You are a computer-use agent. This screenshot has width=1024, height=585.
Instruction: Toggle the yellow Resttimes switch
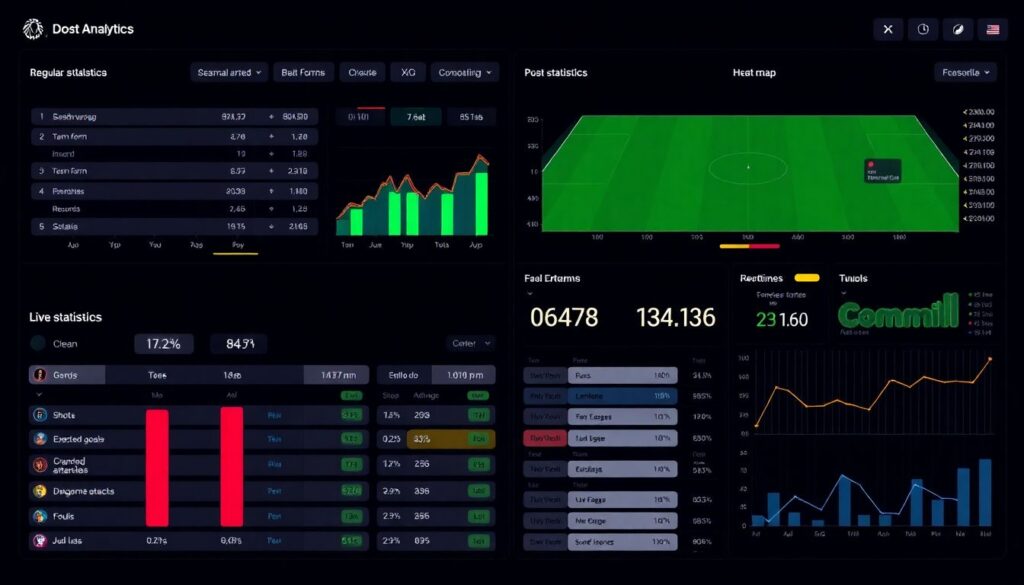pyautogui.click(x=806, y=278)
